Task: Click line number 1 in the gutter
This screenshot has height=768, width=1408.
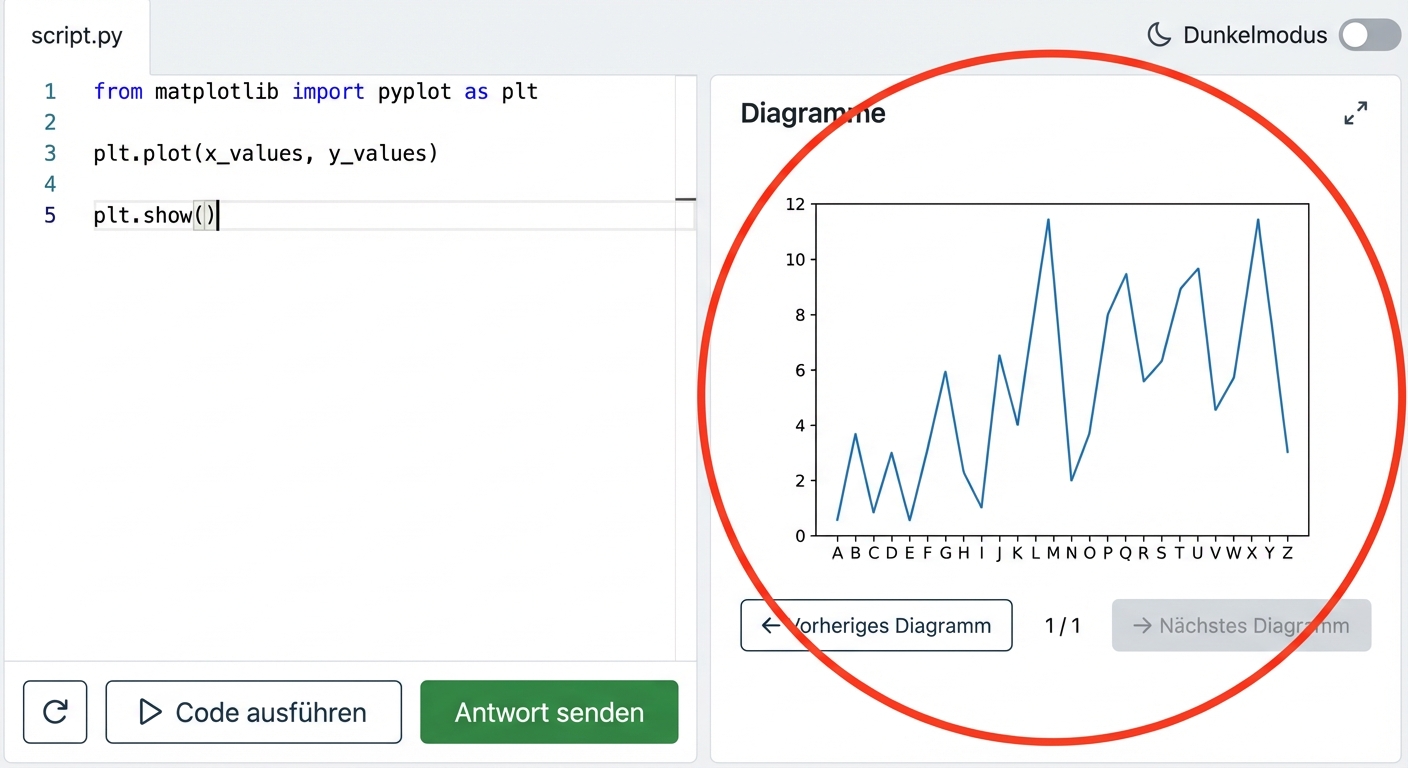Action: [50, 91]
